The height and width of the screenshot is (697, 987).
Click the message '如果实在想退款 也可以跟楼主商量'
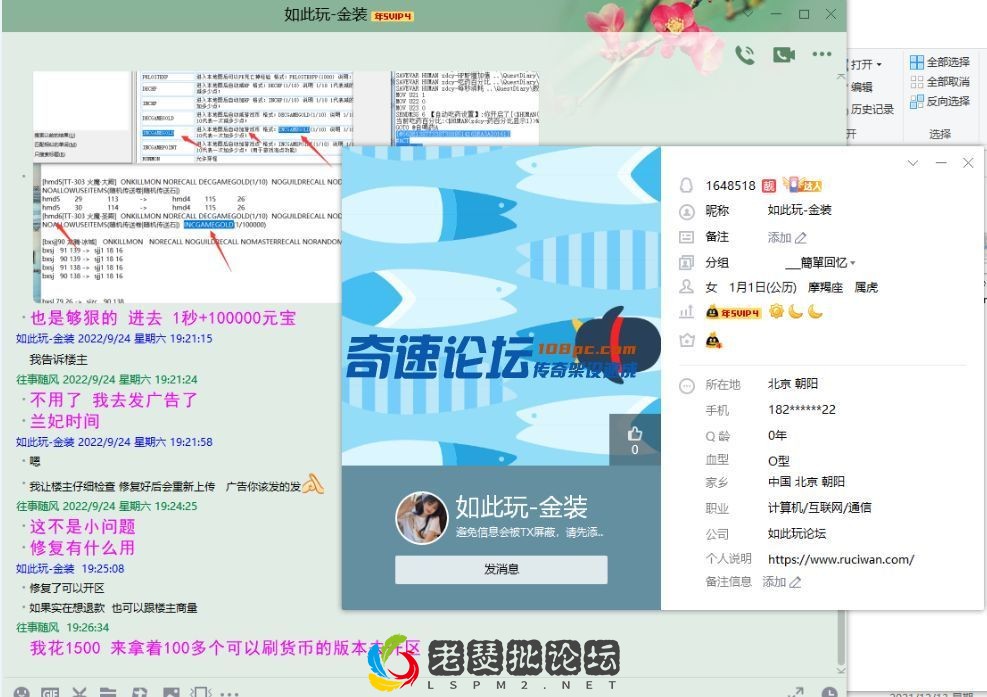point(113,608)
